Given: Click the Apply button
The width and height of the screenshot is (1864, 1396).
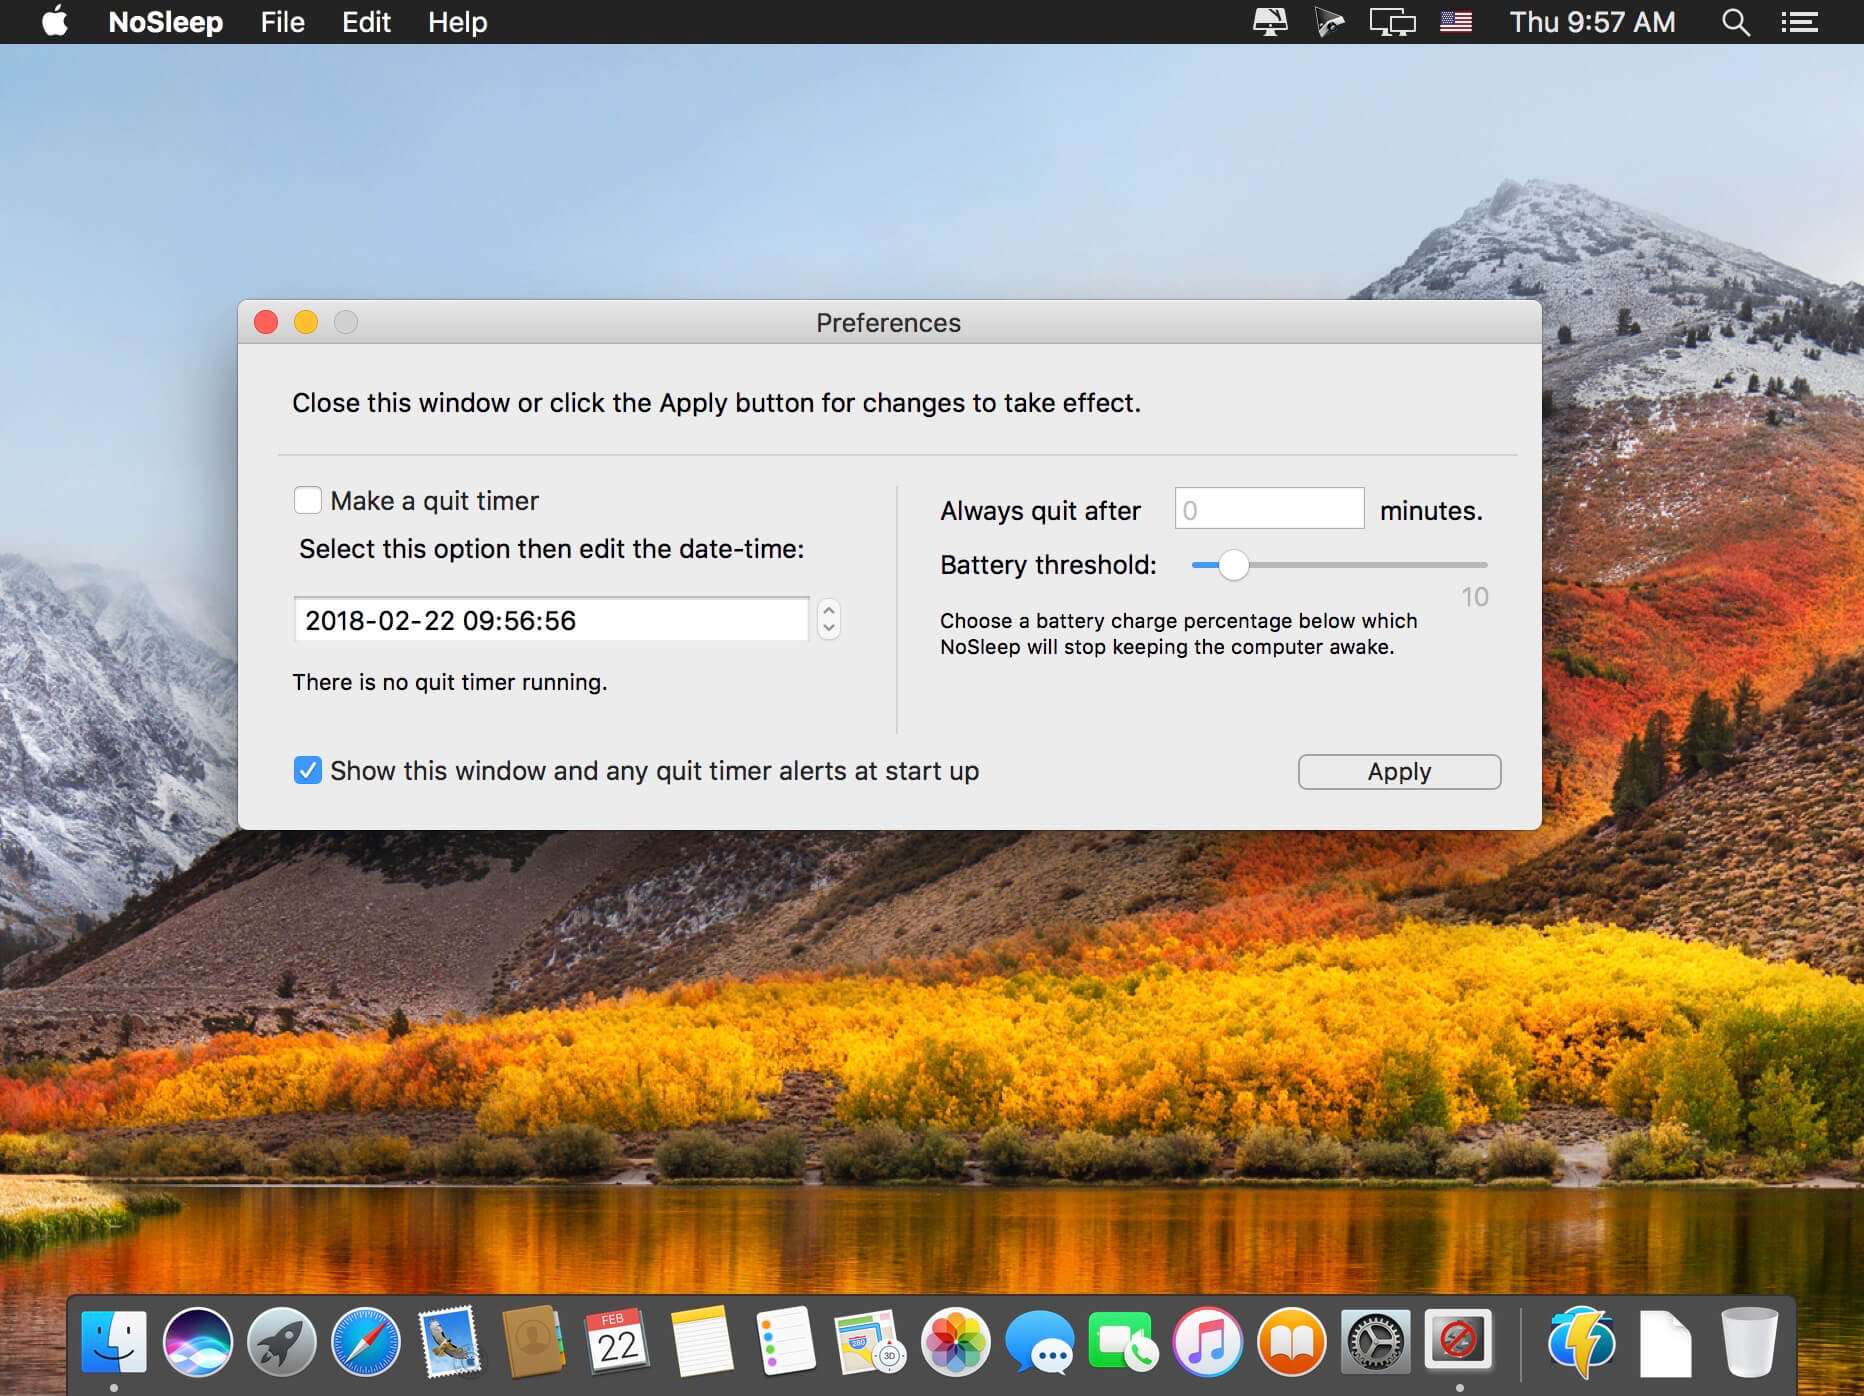Looking at the screenshot, I should pos(1399,772).
